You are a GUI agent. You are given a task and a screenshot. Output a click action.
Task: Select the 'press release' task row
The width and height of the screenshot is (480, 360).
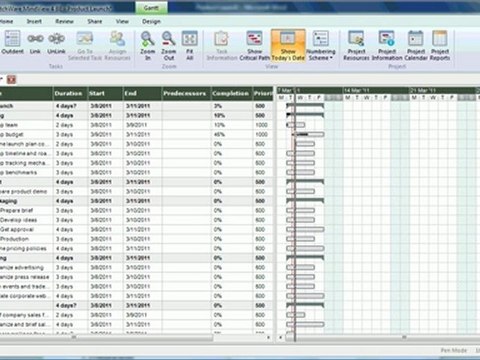[136, 277]
